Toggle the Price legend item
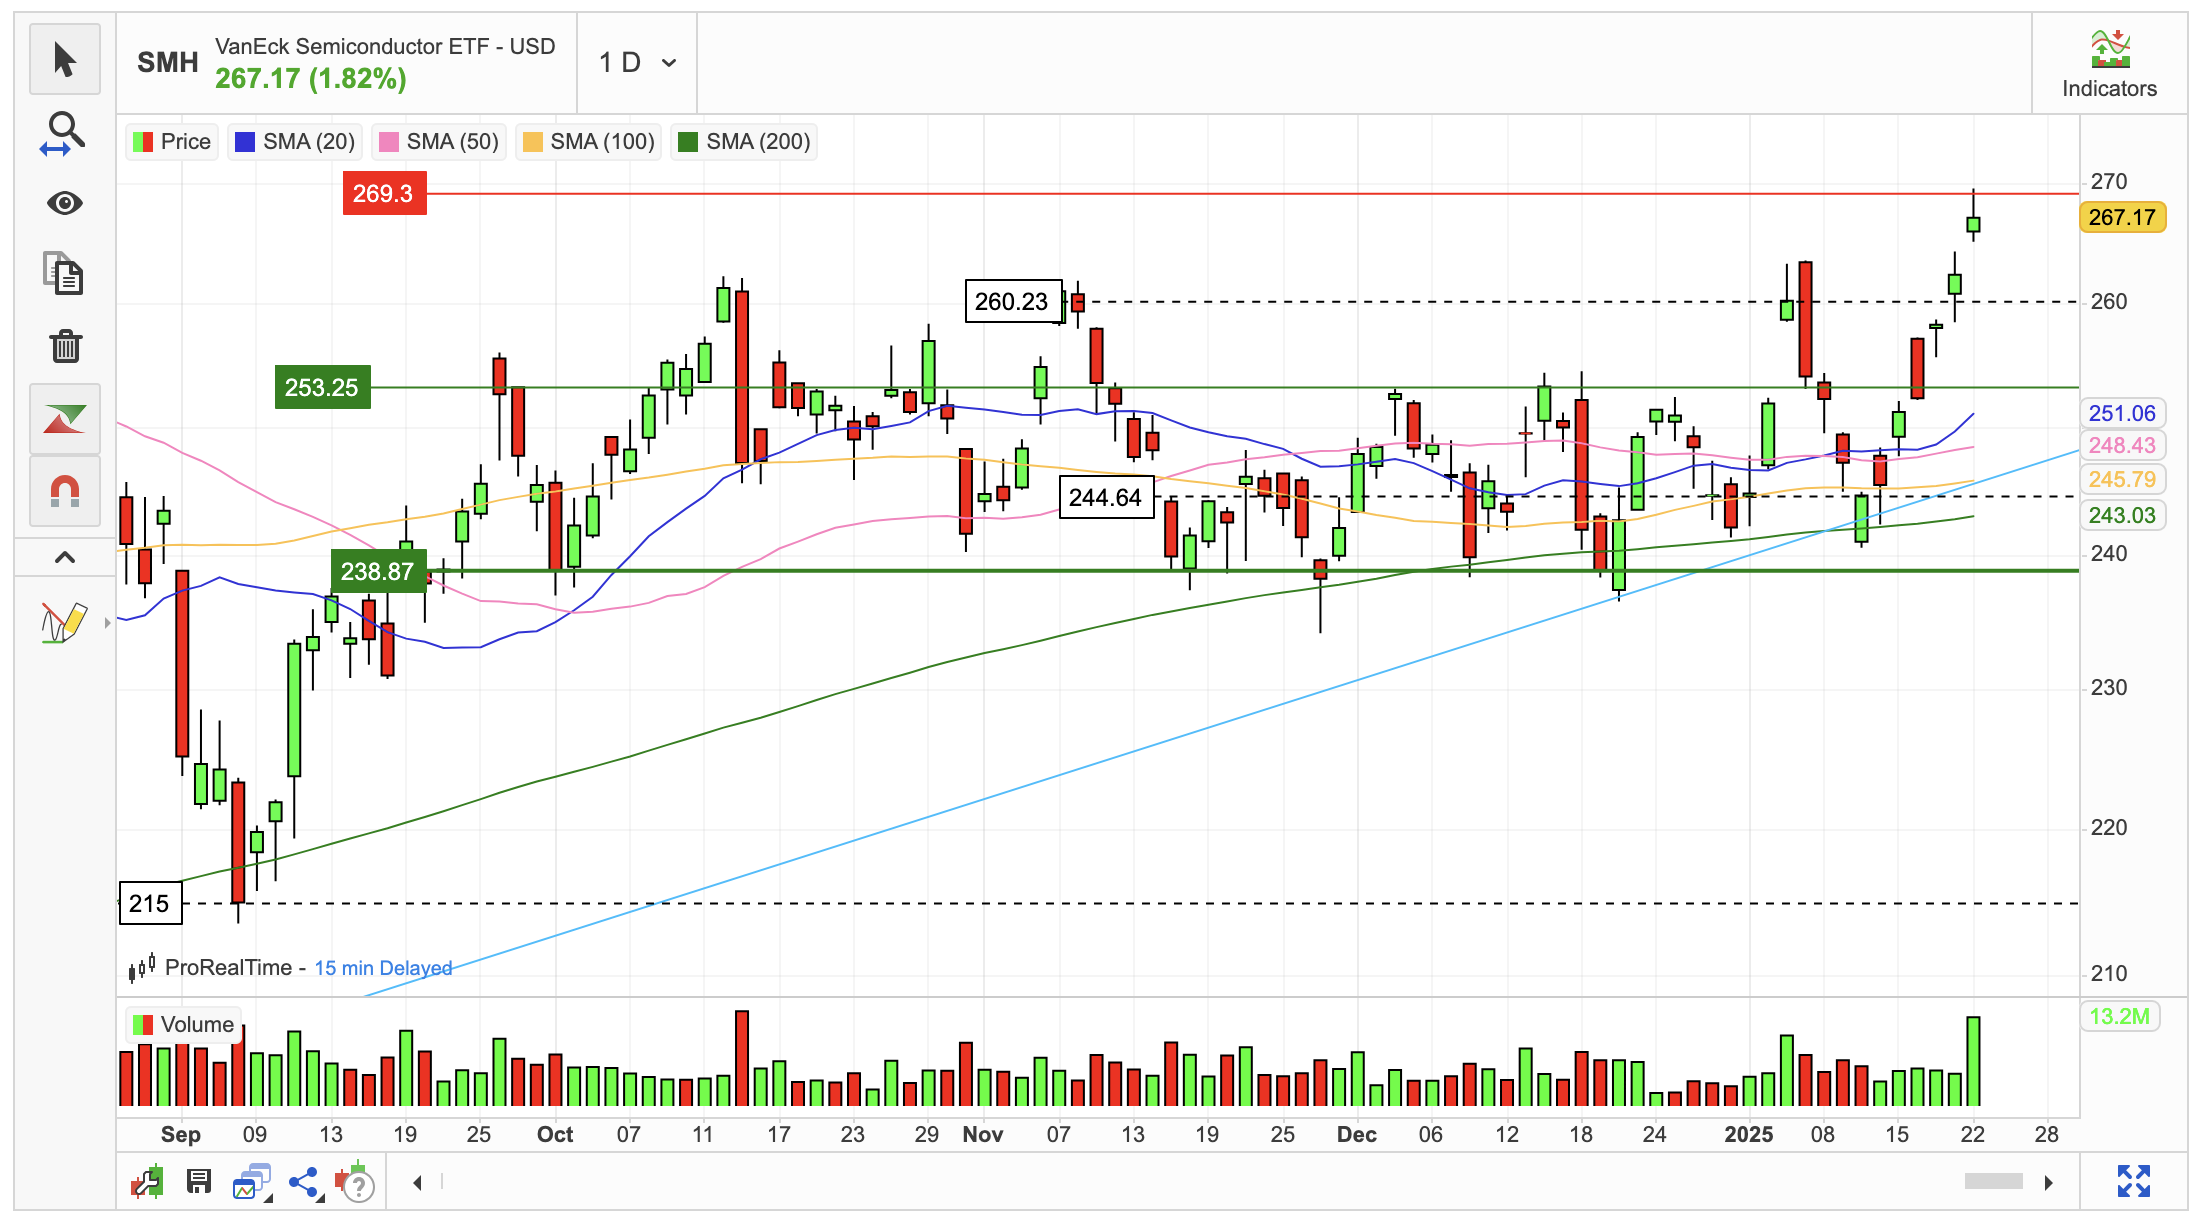The image size is (2200, 1224). click(x=172, y=142)
